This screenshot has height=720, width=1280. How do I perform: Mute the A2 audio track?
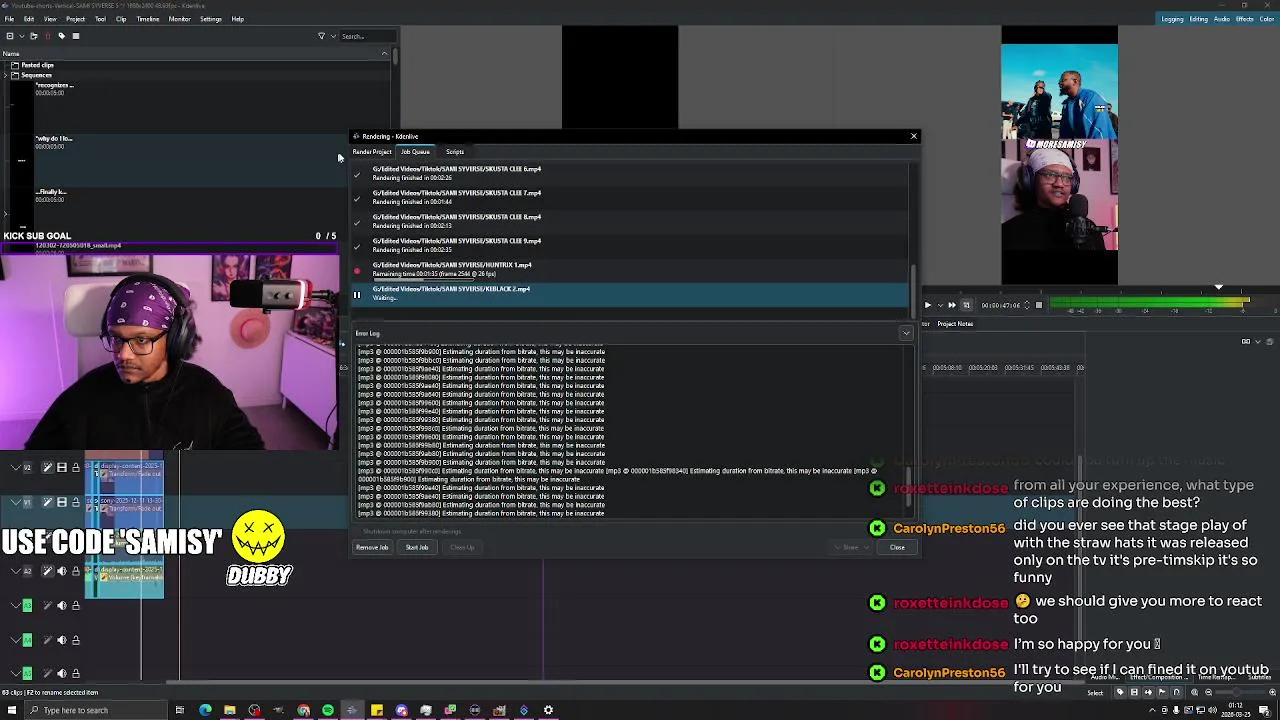(x=61, y=571)
